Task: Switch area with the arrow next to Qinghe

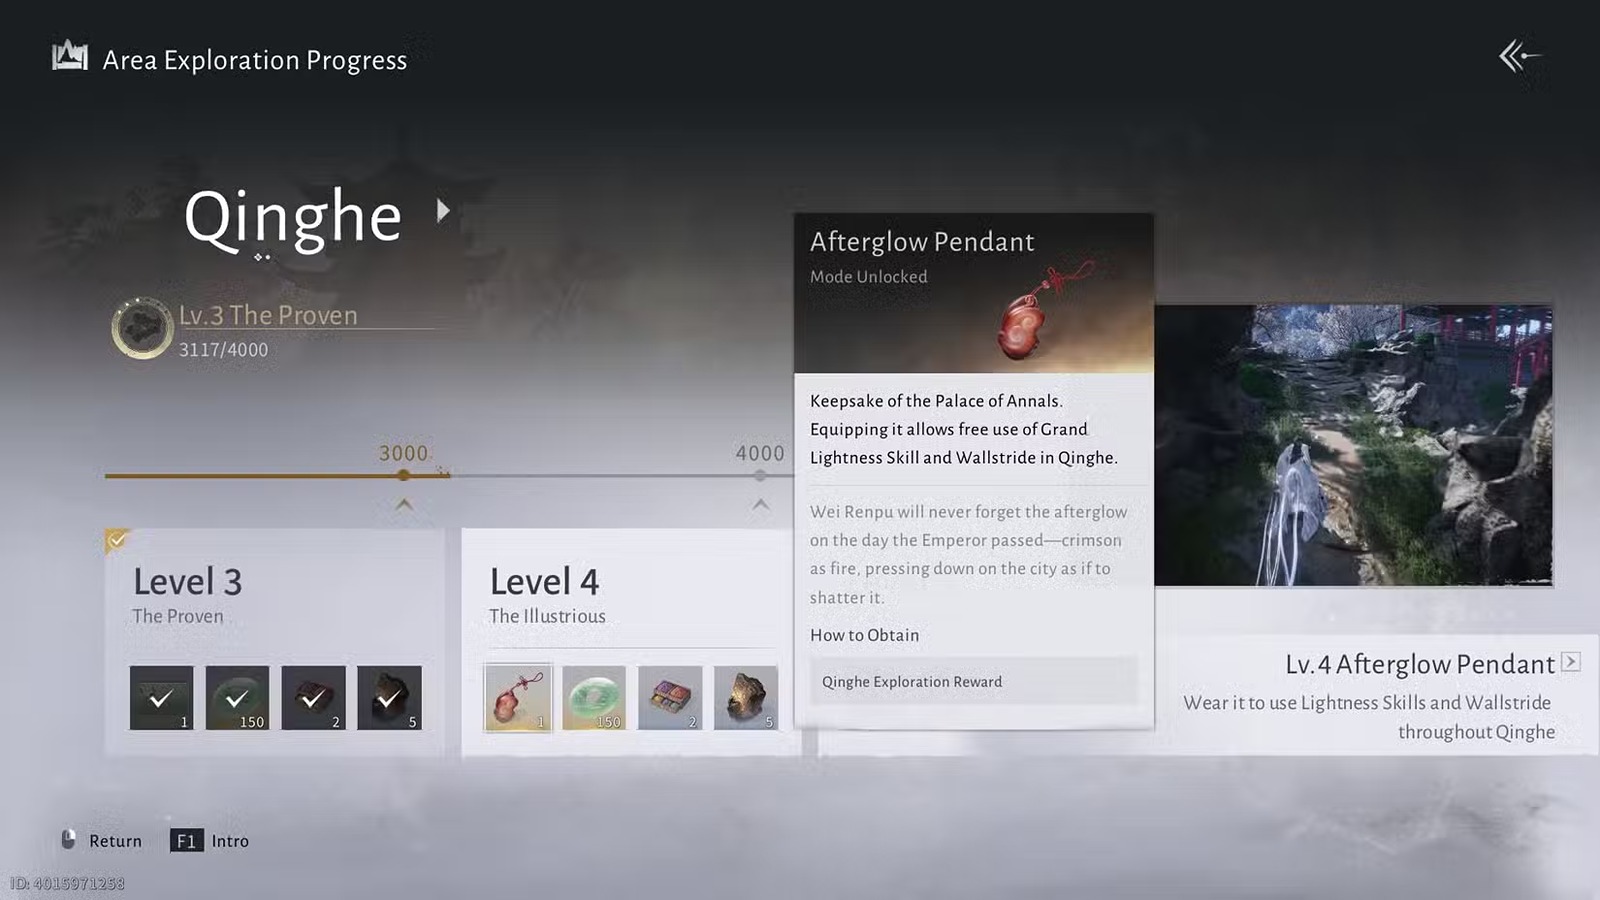Action: point(443,211)
